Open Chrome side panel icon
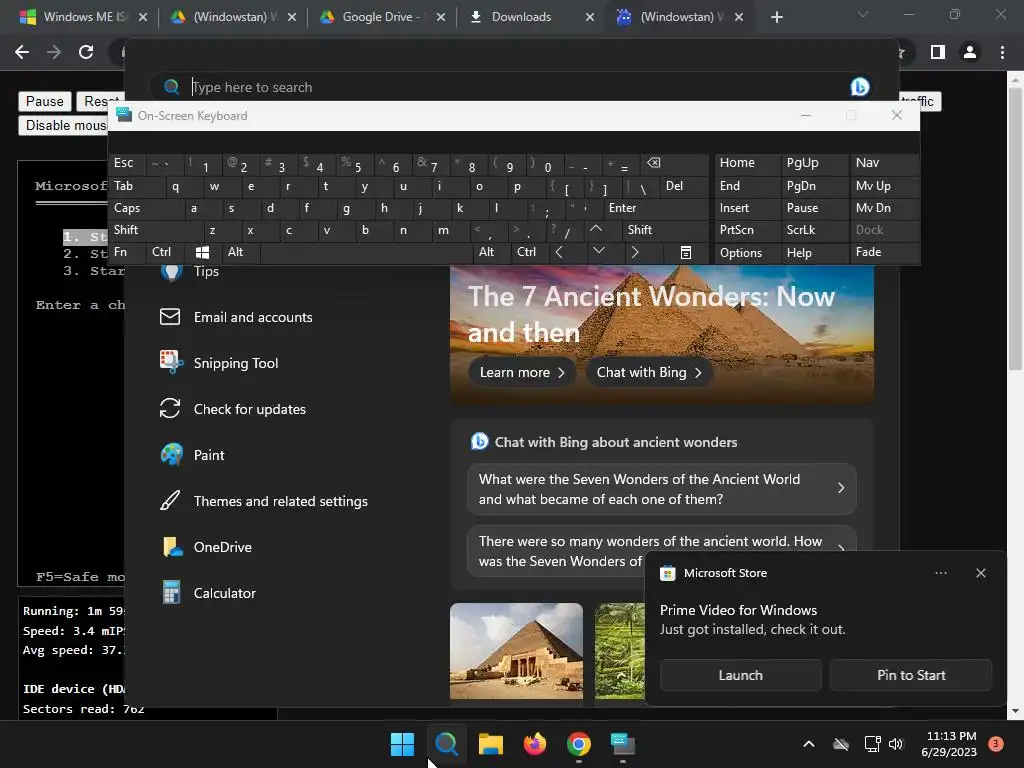Viewport: 1024px width, 768px height. pos(938,52)
